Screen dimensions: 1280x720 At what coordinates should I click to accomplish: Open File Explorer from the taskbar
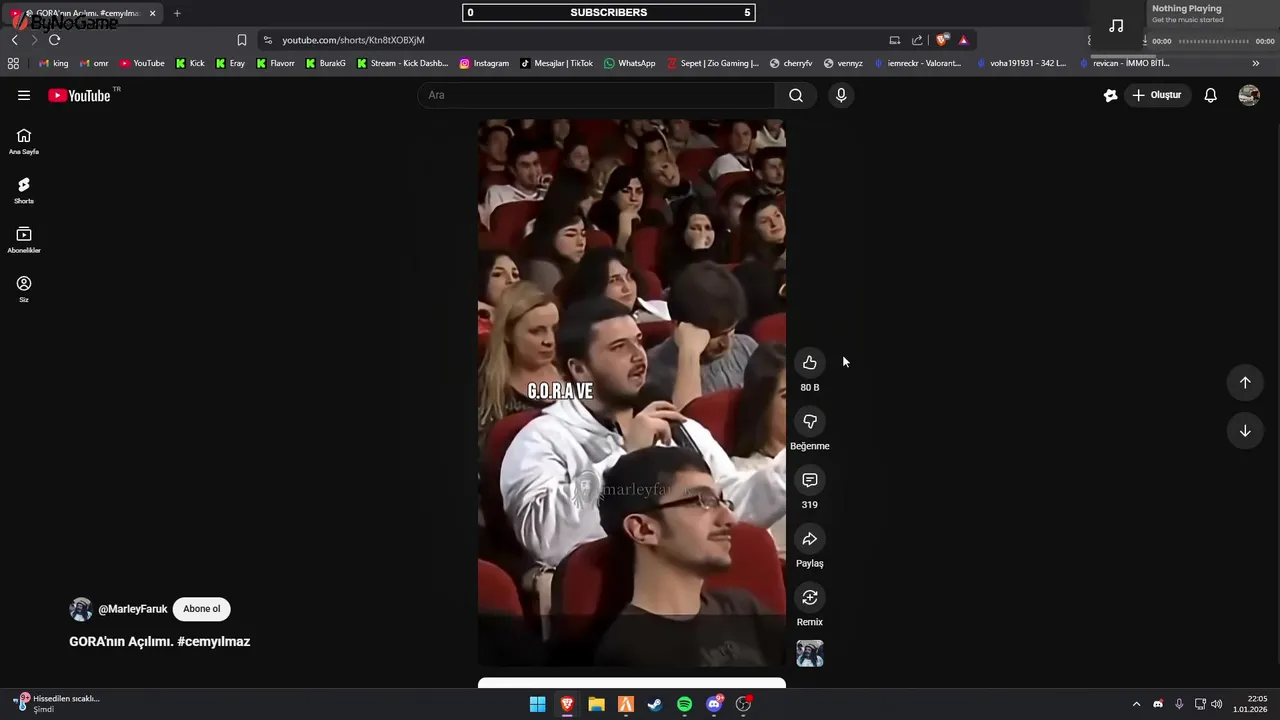596,704
